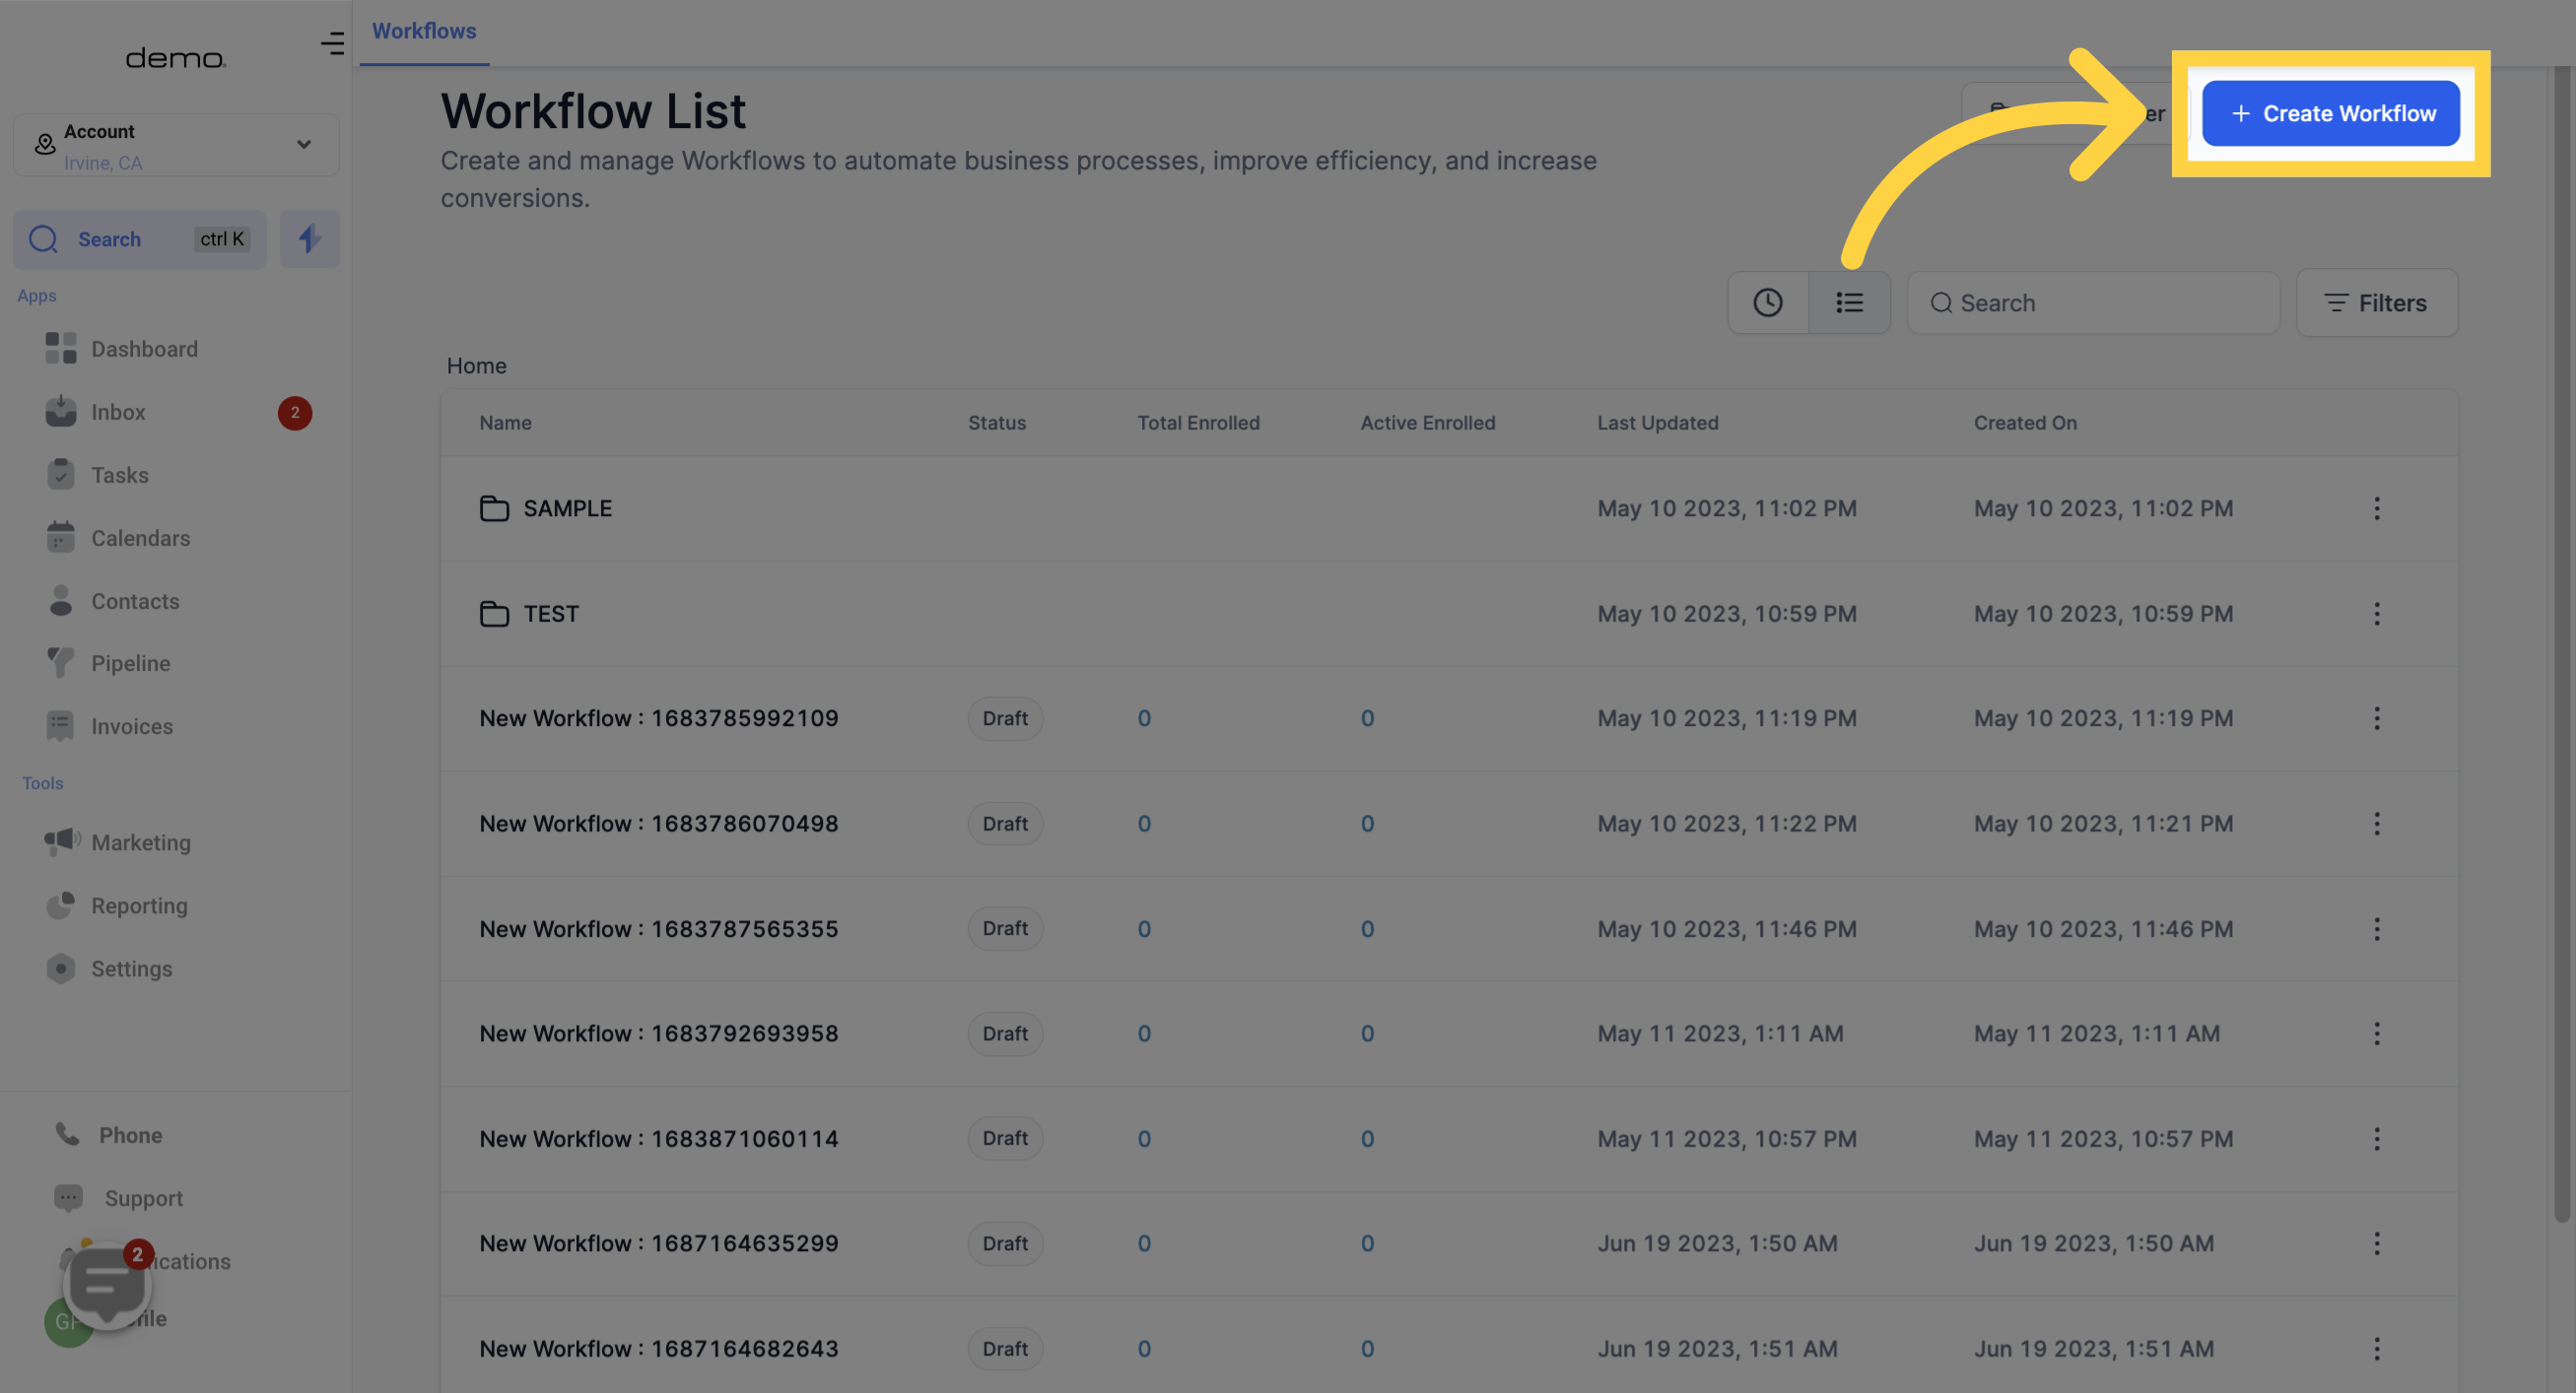Open Support in the sidebar
The image size is (2576, 1393).
(x=119, y=1198)
